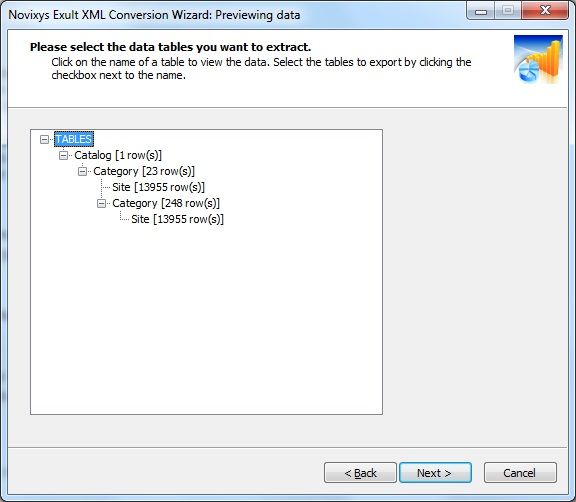Select the TABLES tree item
576x502 pixels.
click(x=73, y=139)
